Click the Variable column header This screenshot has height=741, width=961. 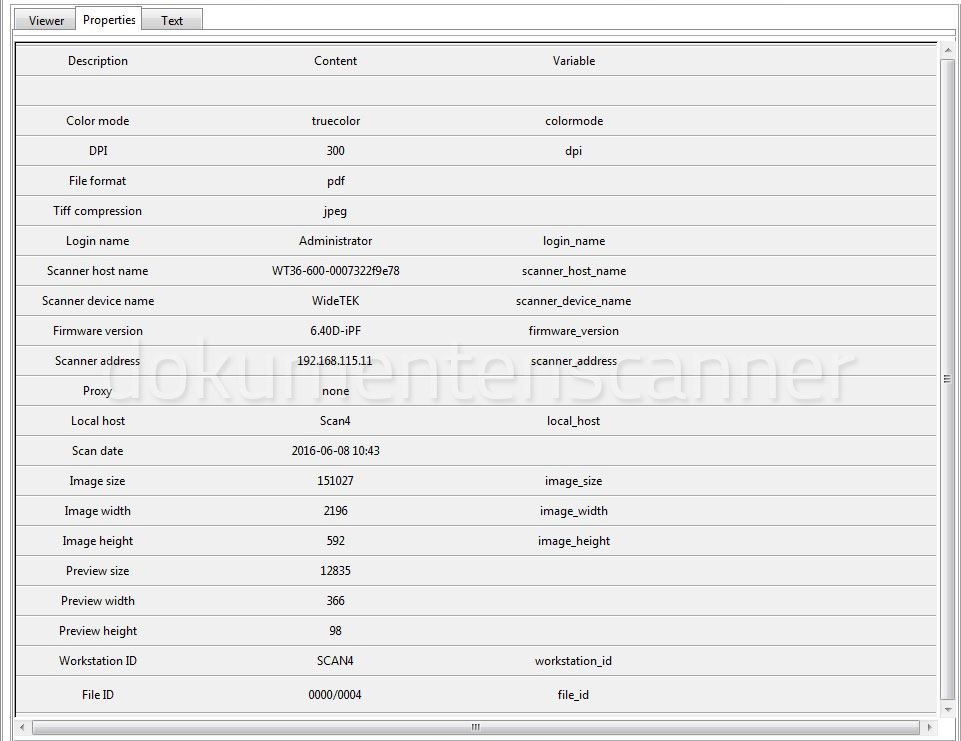pyautogui.click(x=574, y=61)
